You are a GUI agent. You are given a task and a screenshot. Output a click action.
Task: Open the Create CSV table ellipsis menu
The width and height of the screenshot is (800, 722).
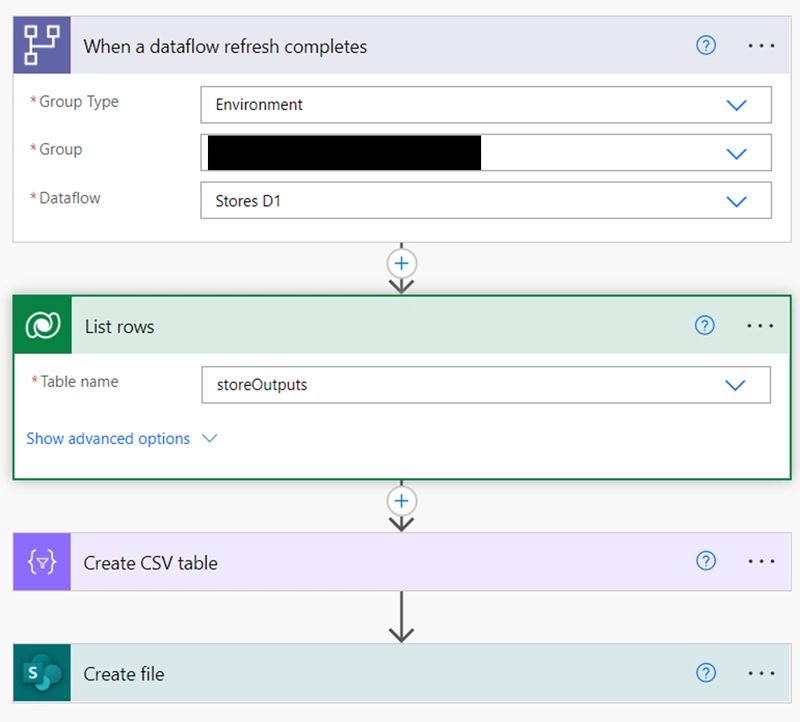tap(762, 561)
